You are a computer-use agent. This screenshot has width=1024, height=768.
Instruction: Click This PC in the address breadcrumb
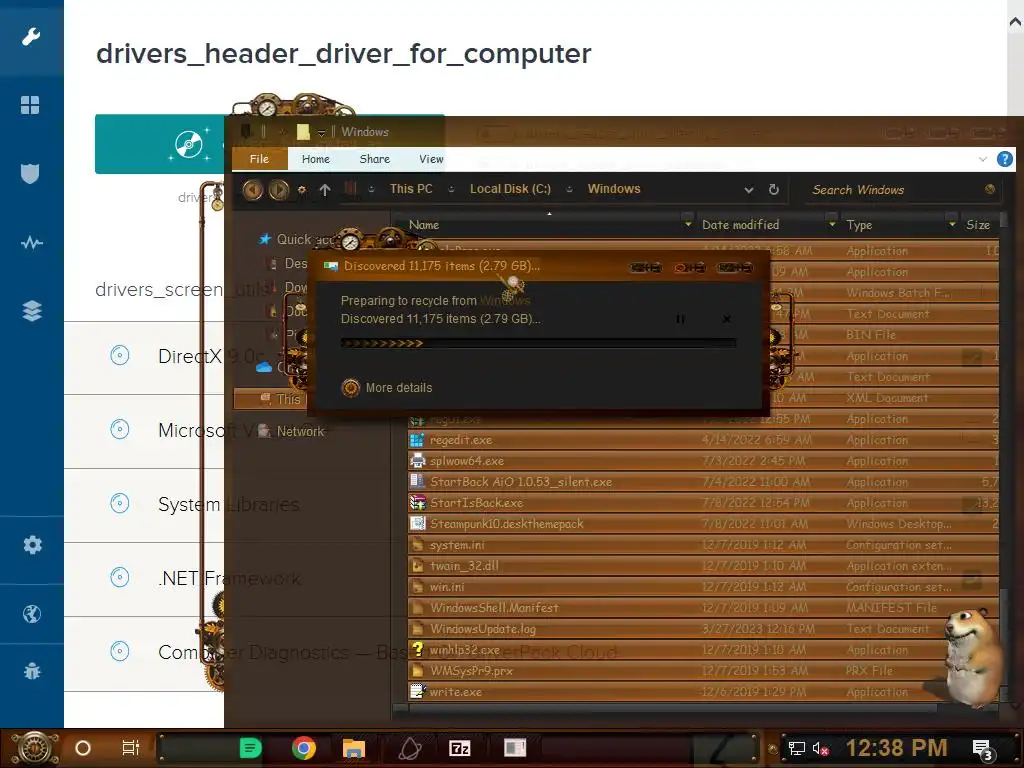(411, 189)
